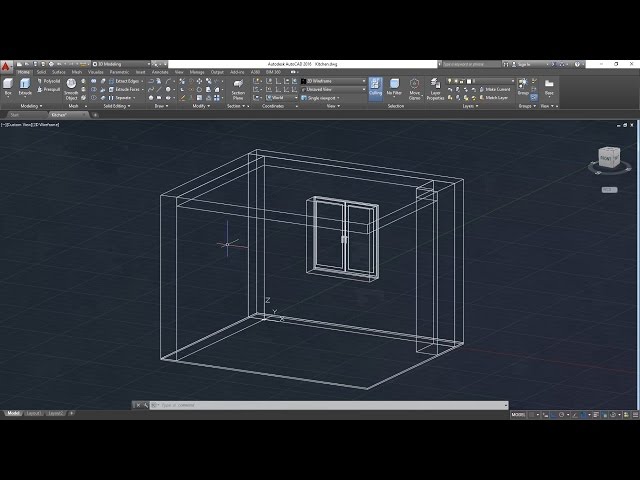
Task: Open the Parametric ribbon tab
Action: [x=119, y=72]
